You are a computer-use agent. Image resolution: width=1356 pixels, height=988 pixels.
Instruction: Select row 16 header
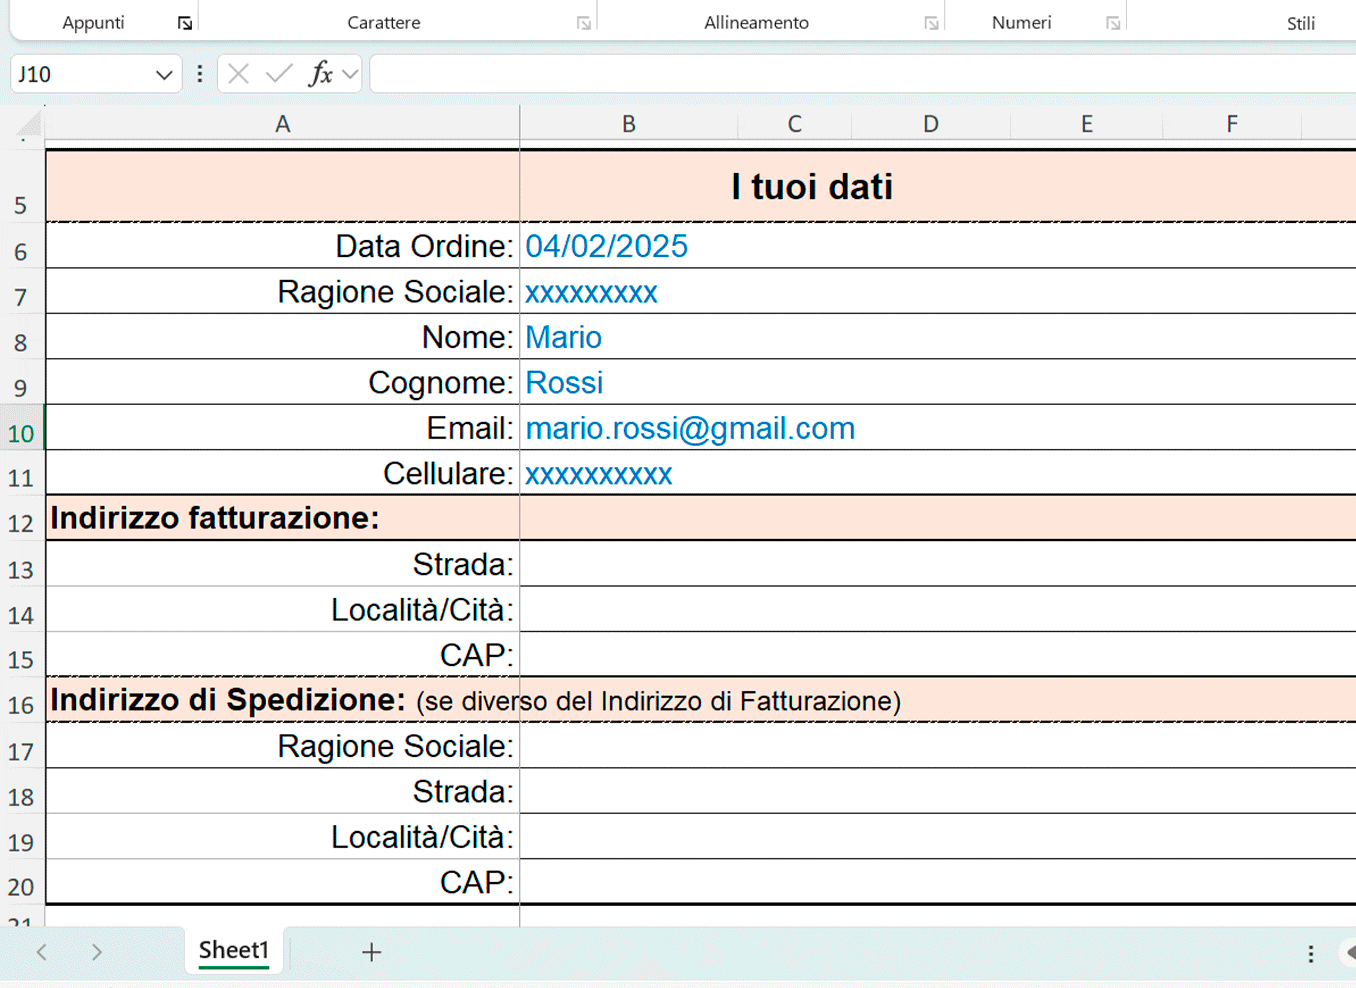pyautogui.click(x=21, y=700)
